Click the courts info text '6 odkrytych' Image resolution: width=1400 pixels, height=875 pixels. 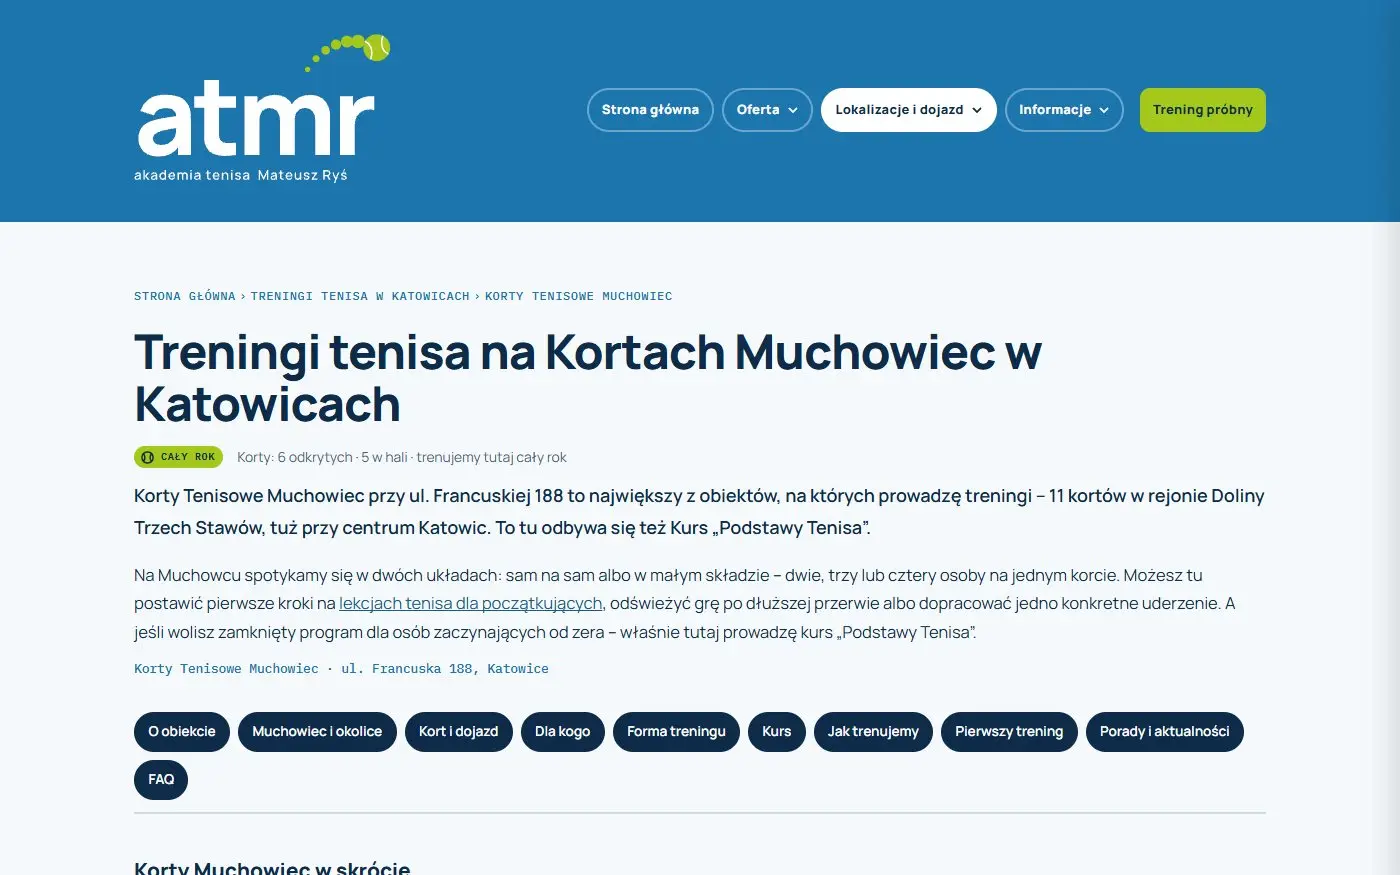[315, 457]
